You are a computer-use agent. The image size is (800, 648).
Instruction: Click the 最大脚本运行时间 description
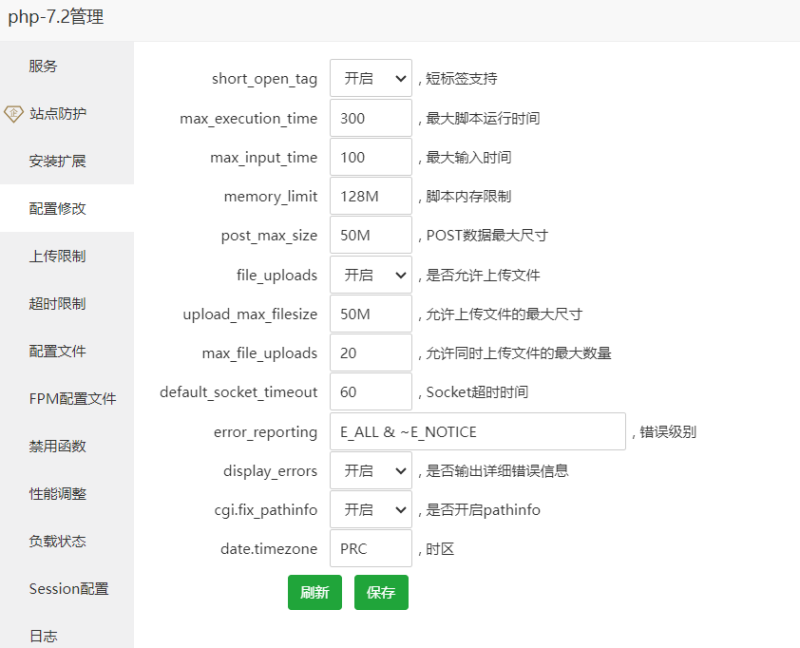[483, 118]
